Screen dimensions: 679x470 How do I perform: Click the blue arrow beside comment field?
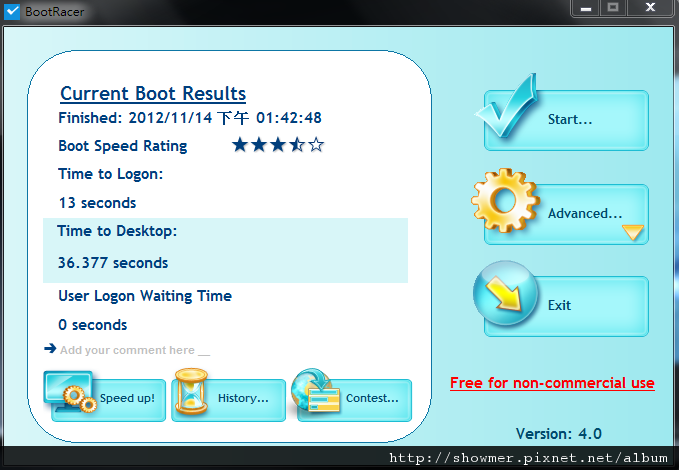pyautogui.click(x=50, y=348)
